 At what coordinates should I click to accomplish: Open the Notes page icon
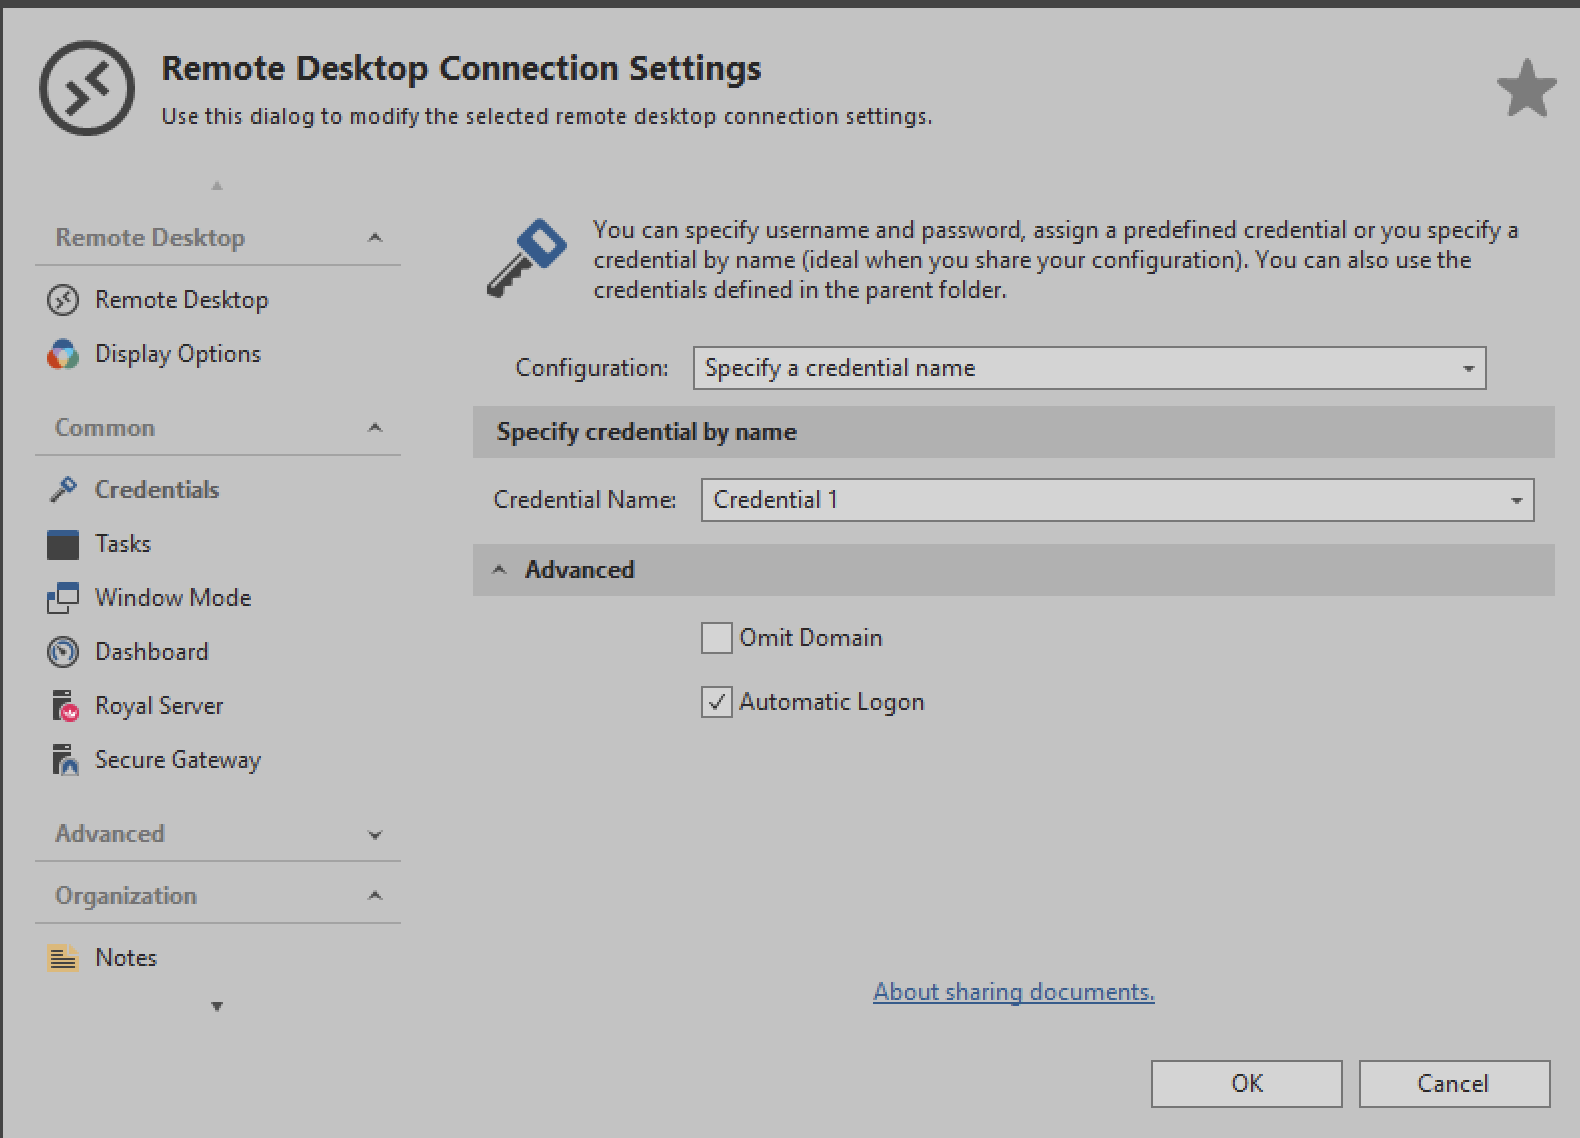tap(63, 958)
